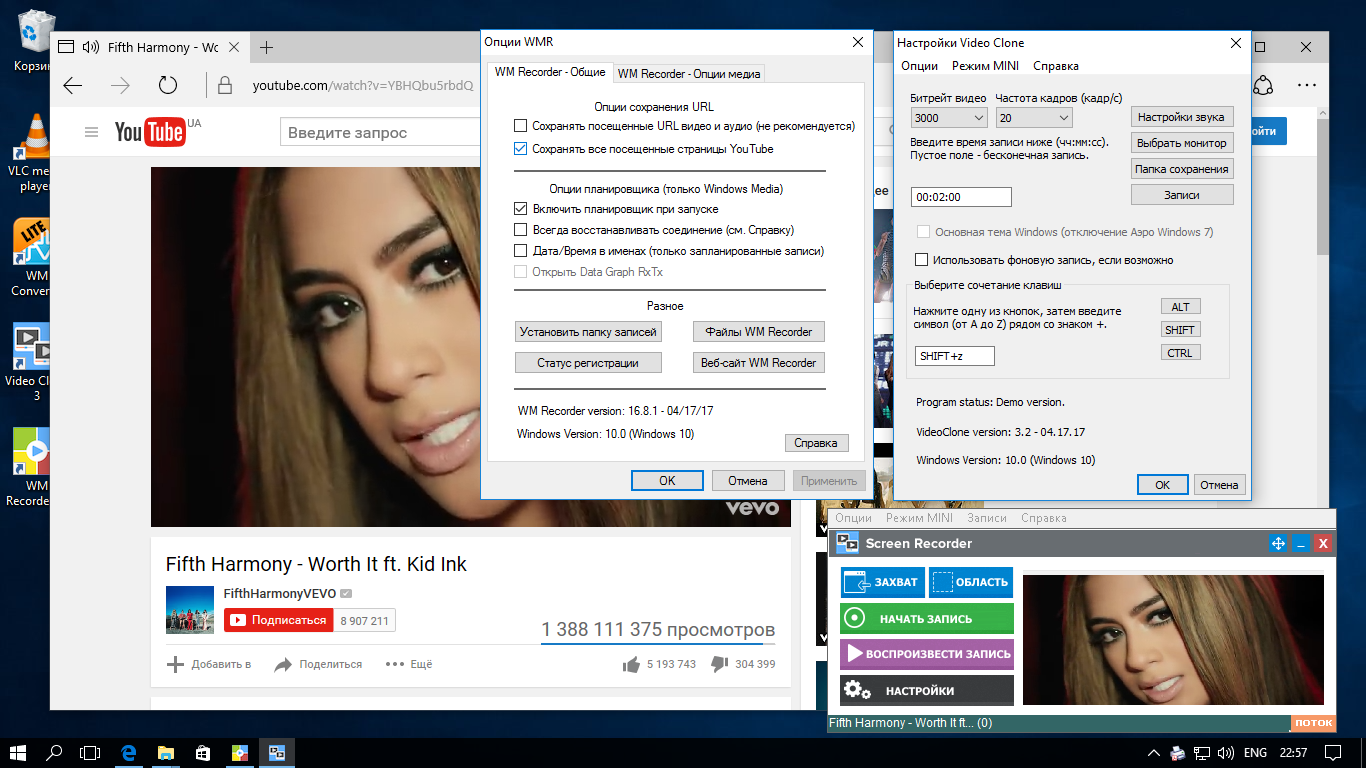The image size is (1366, 768).
Task: Open a new browser tab
Action: 266,47
